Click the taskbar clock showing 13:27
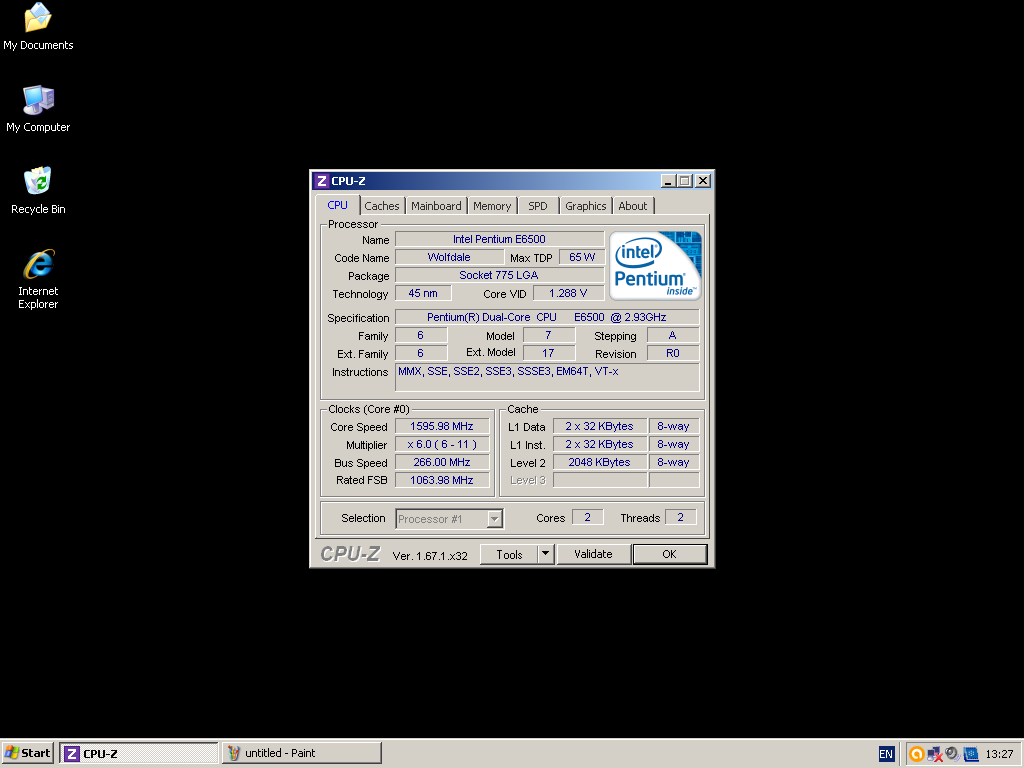The image size is (1024, 768). pyautogui.click(x=999, y=754)
